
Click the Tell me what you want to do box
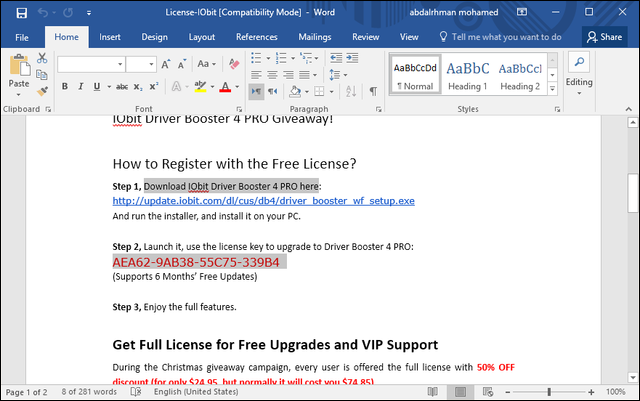pyautogui.click(x=500, y=37)
